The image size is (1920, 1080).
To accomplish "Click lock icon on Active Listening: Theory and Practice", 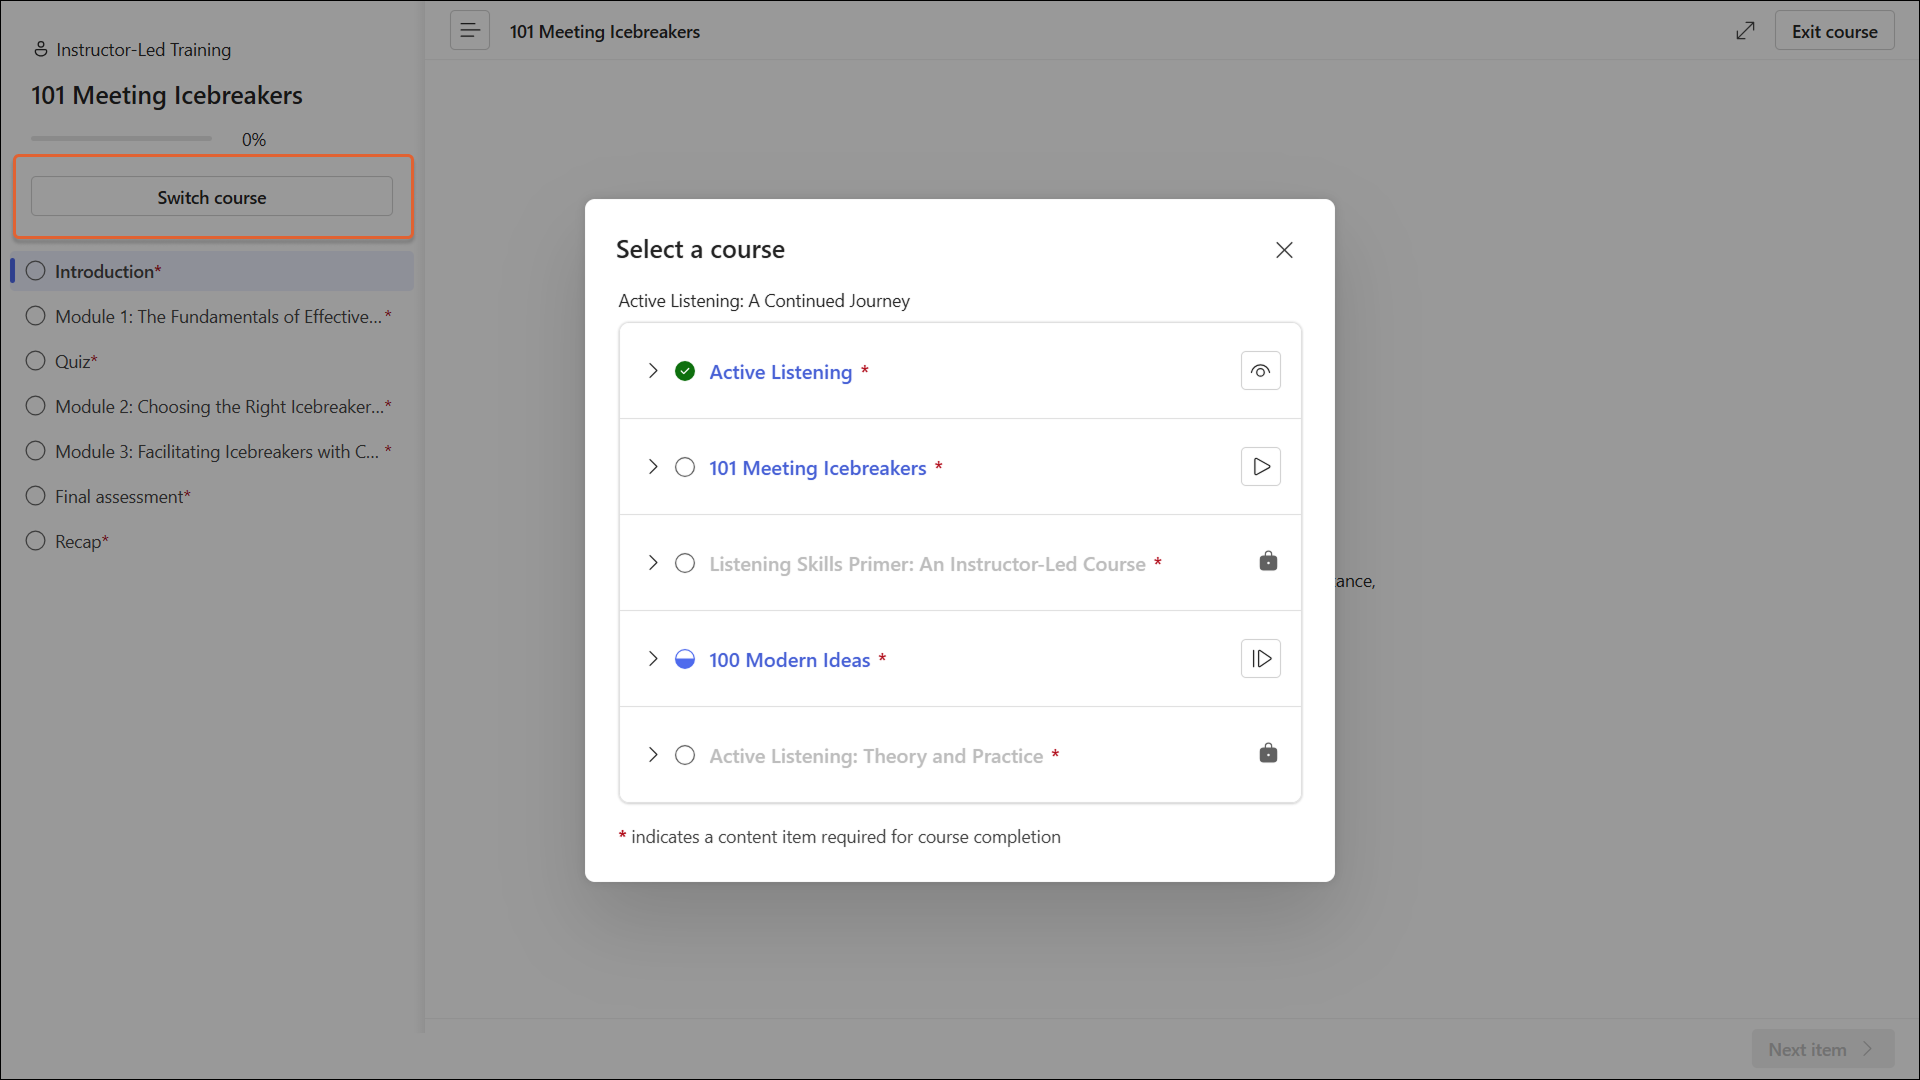I will click(1268, 753).
